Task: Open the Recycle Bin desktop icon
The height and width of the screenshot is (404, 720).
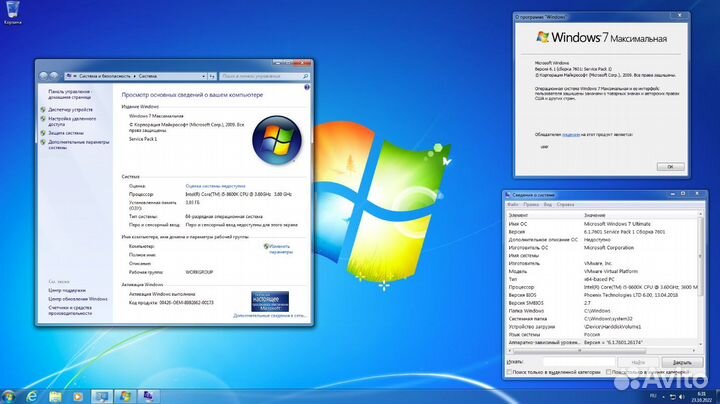Action: pos(12,12)
